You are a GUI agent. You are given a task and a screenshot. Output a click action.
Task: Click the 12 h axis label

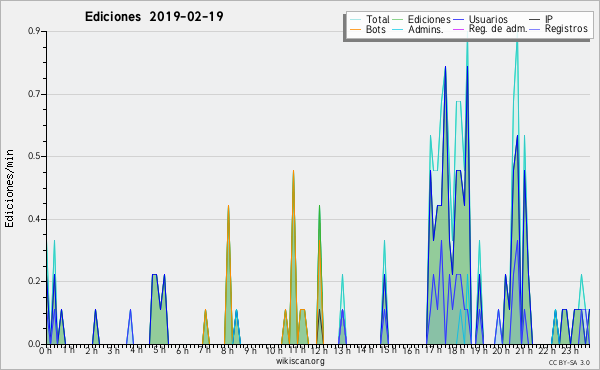[319, 350]
